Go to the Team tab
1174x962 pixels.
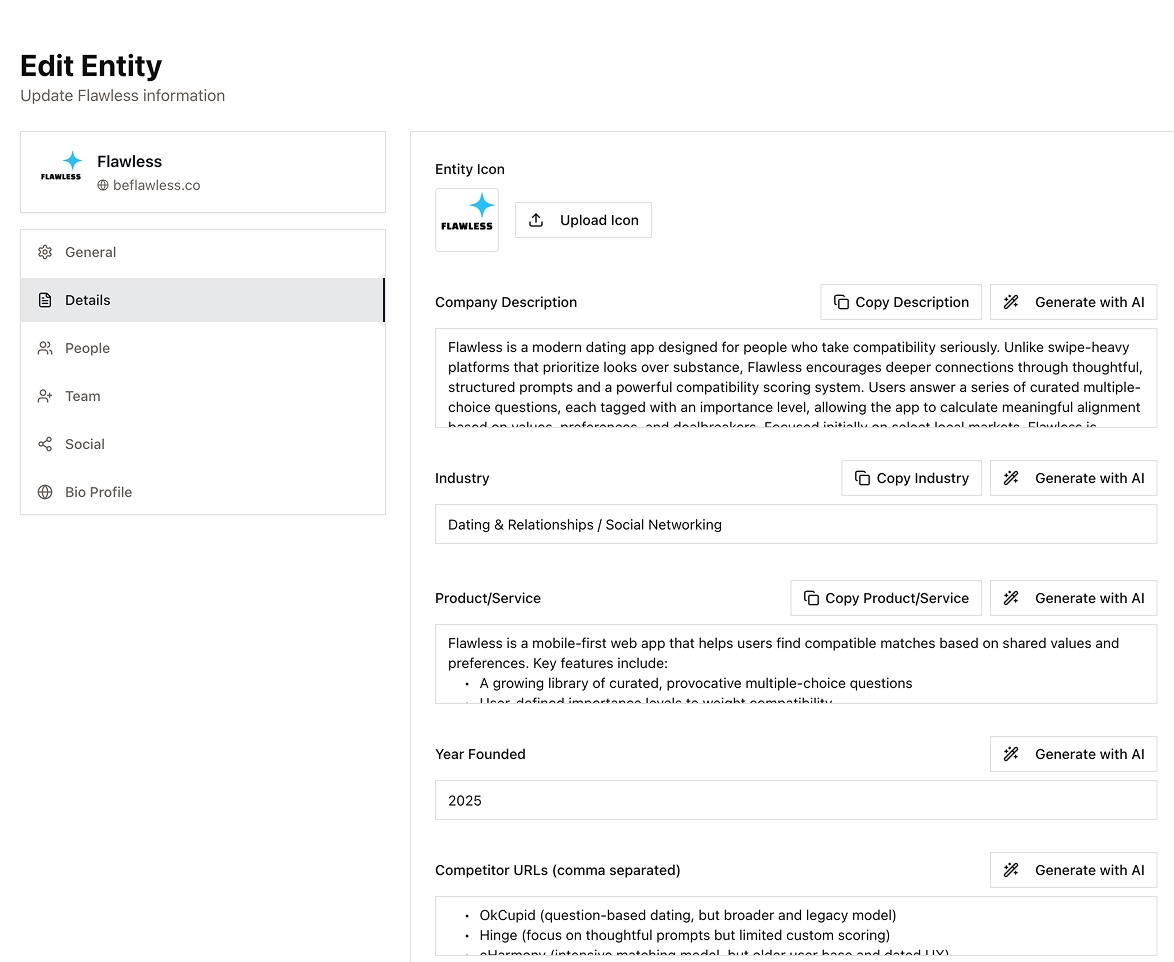pos(203,396)
